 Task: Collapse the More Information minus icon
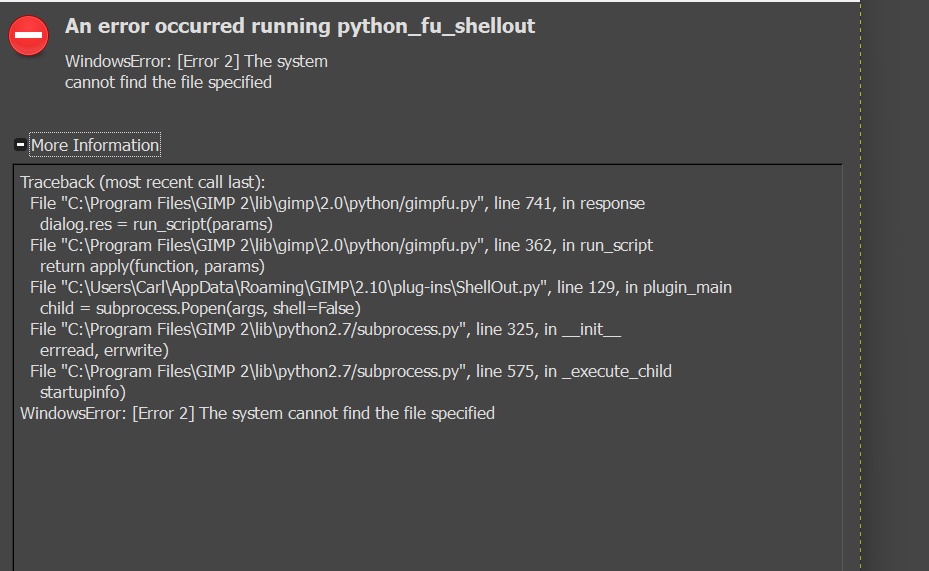click(x=20, y=145)
